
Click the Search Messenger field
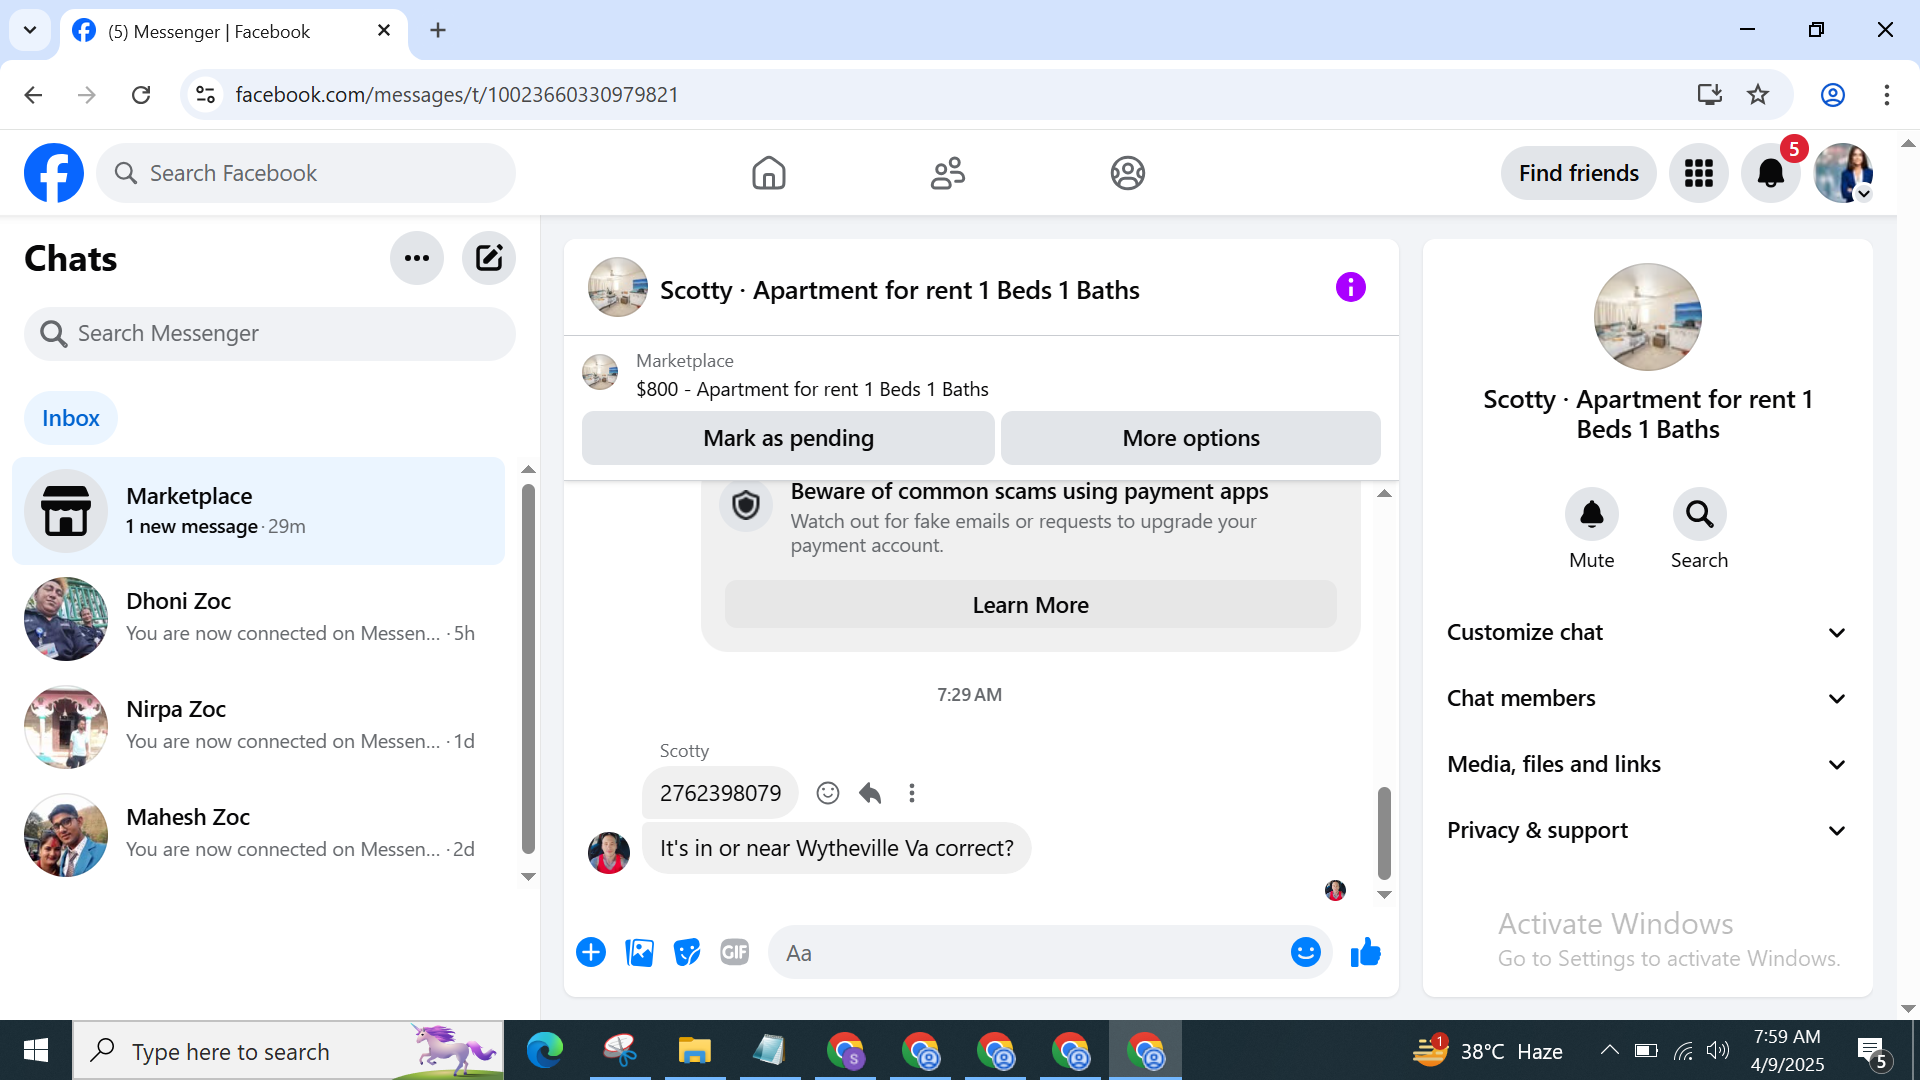[270, 334]
